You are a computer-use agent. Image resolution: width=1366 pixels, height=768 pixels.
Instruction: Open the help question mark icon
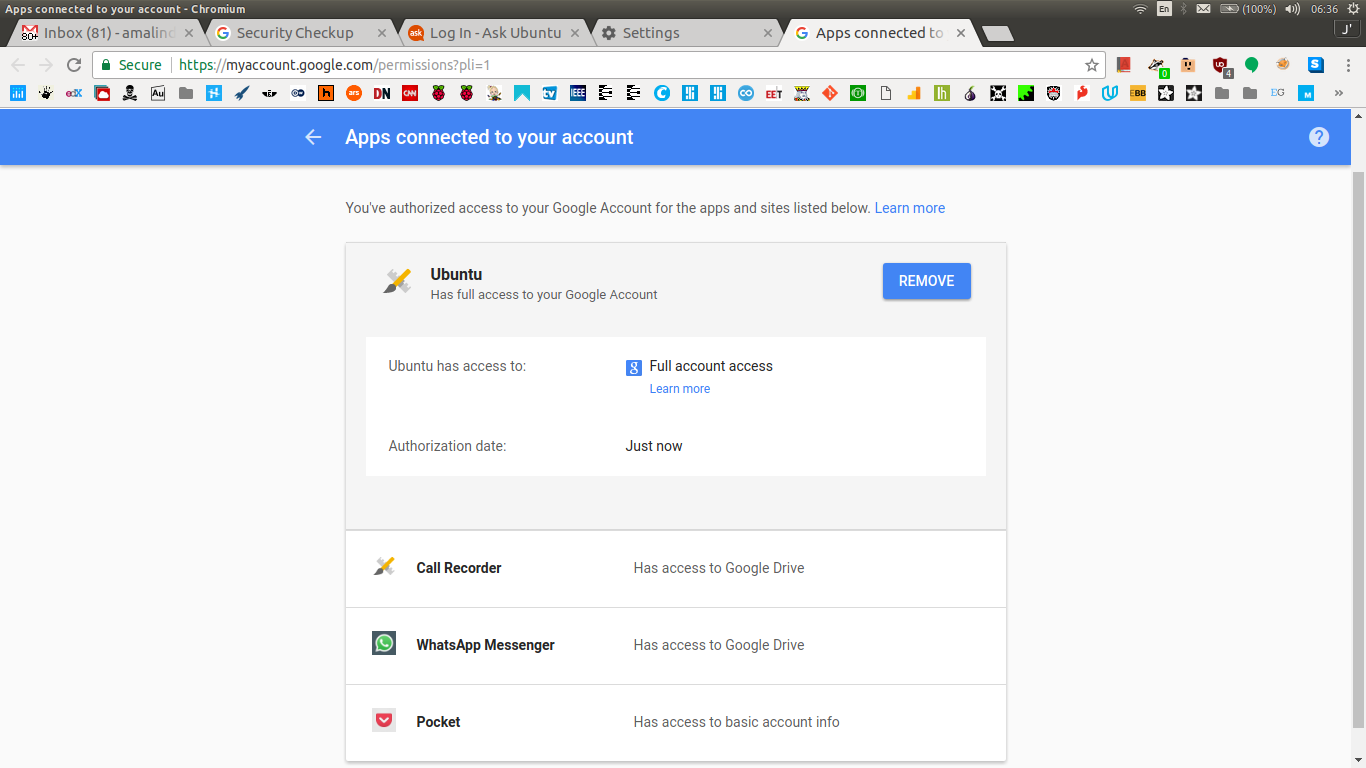tap(1319, 137)
